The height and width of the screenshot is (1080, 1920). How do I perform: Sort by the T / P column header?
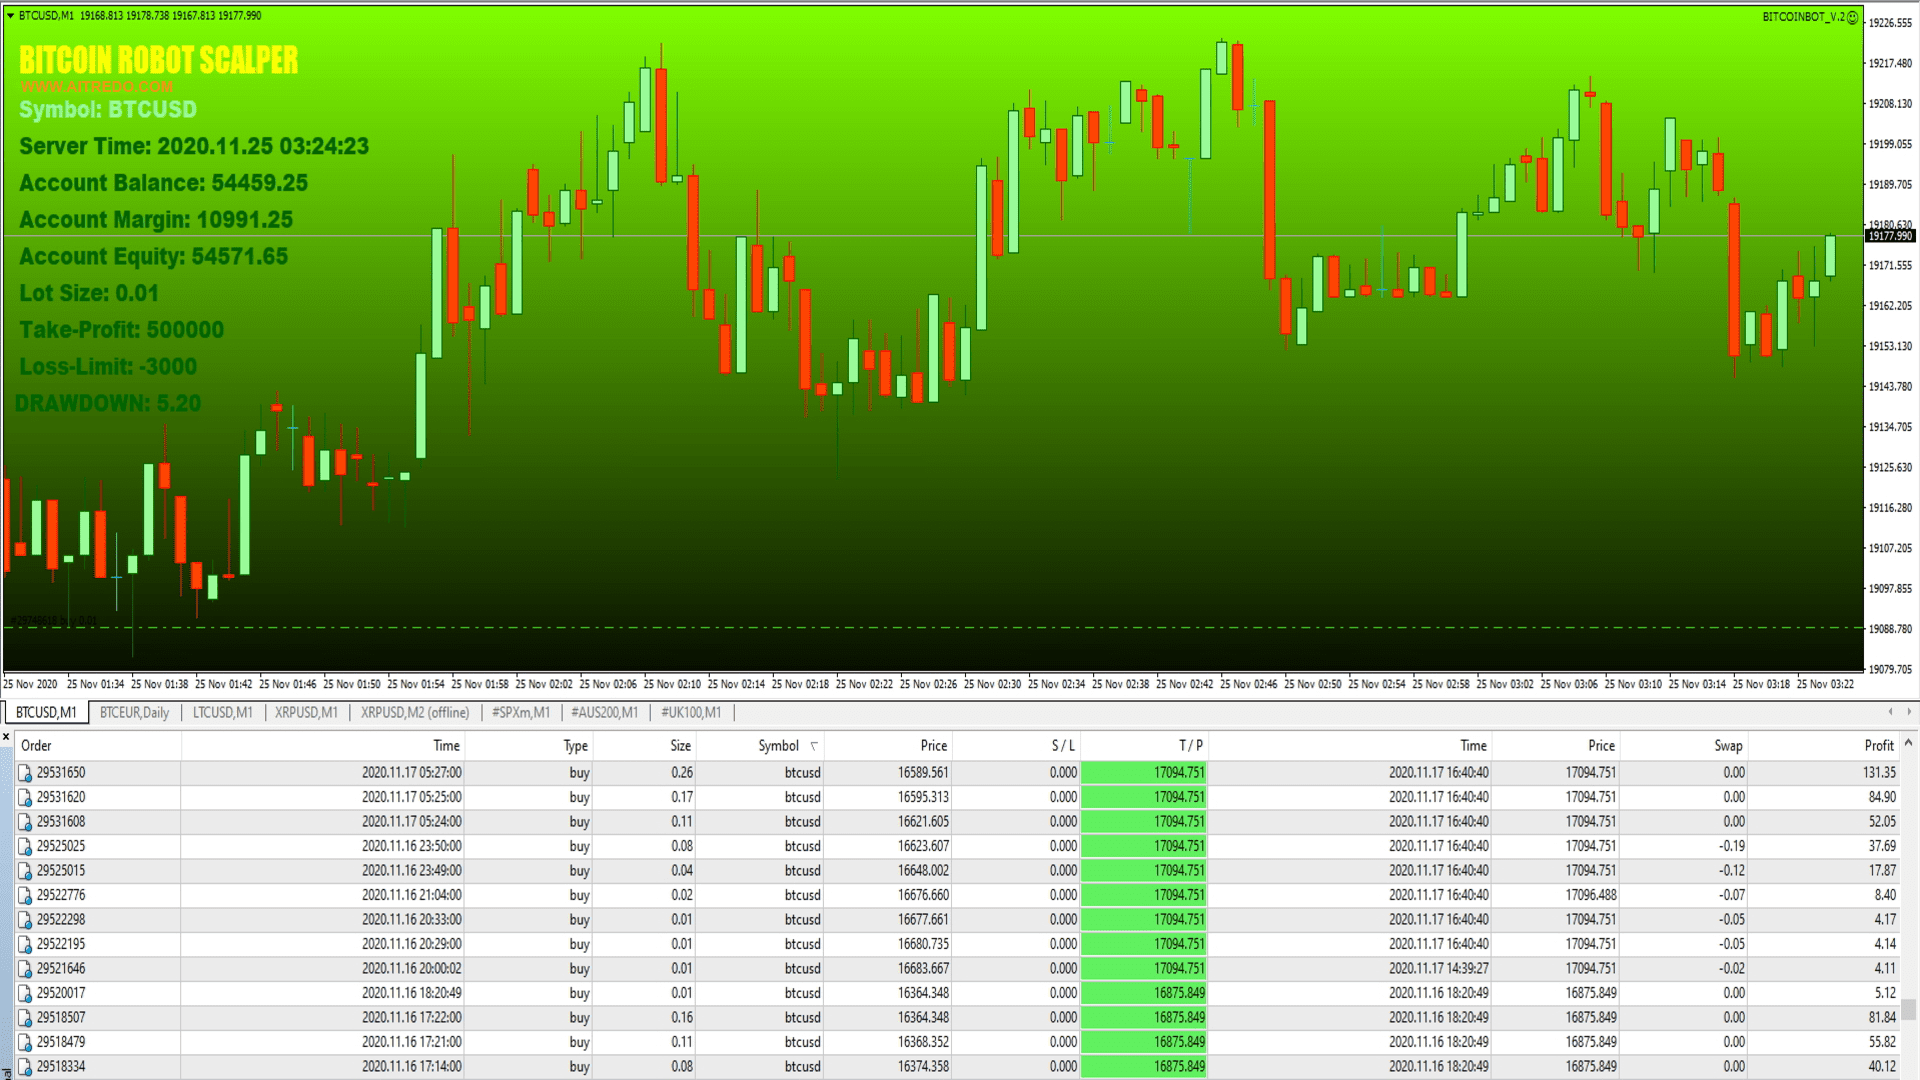point(1144,746)
